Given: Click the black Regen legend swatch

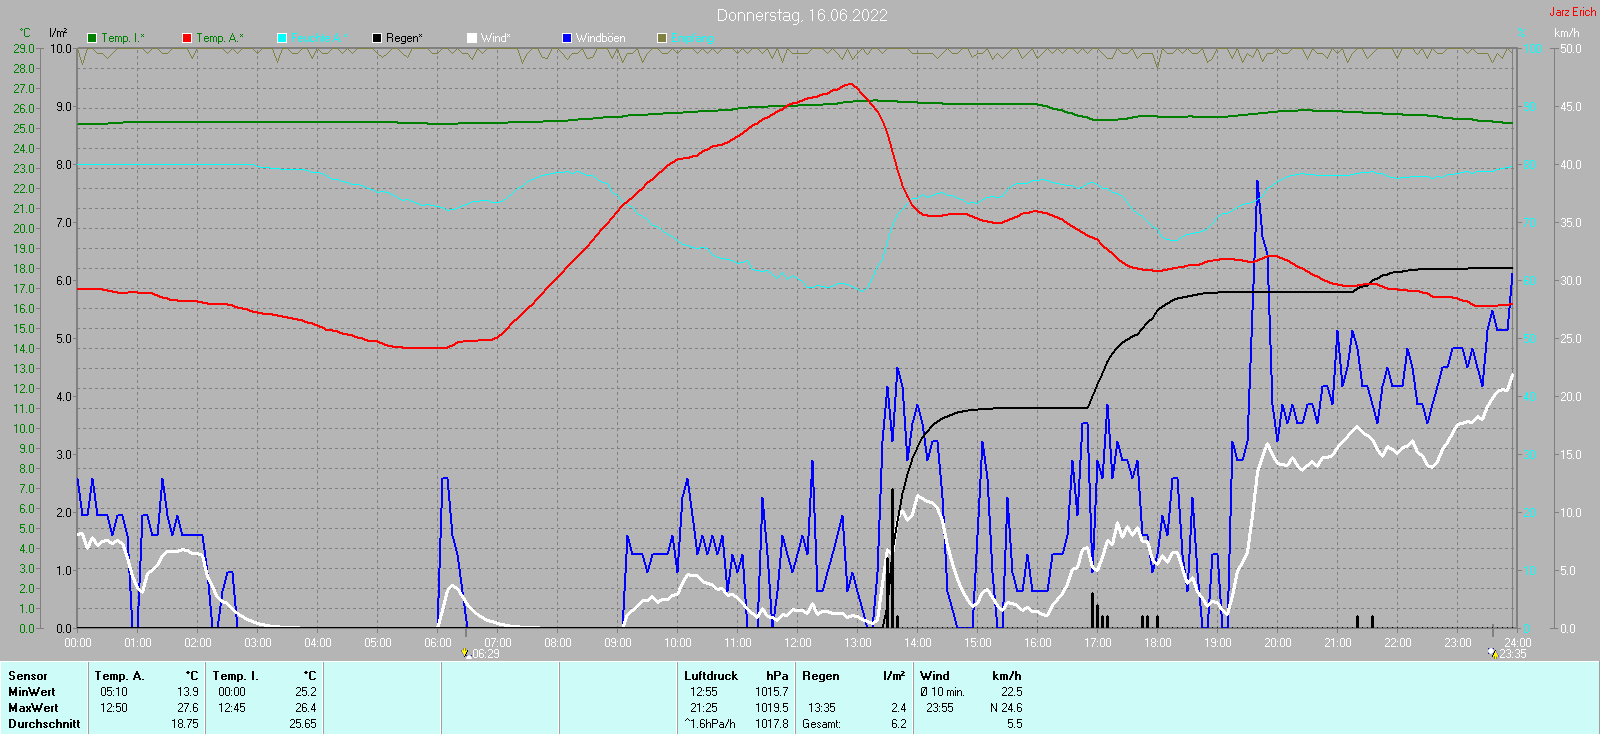Looking at the screenshot, I should pos(377,38).
